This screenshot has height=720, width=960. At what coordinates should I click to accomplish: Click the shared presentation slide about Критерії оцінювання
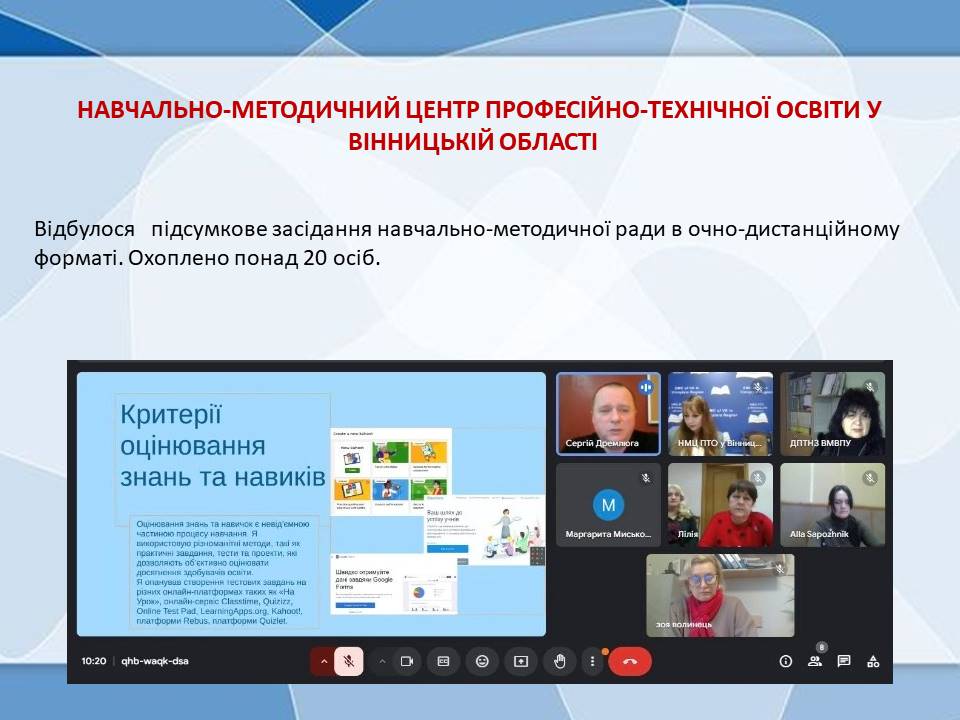311,504
